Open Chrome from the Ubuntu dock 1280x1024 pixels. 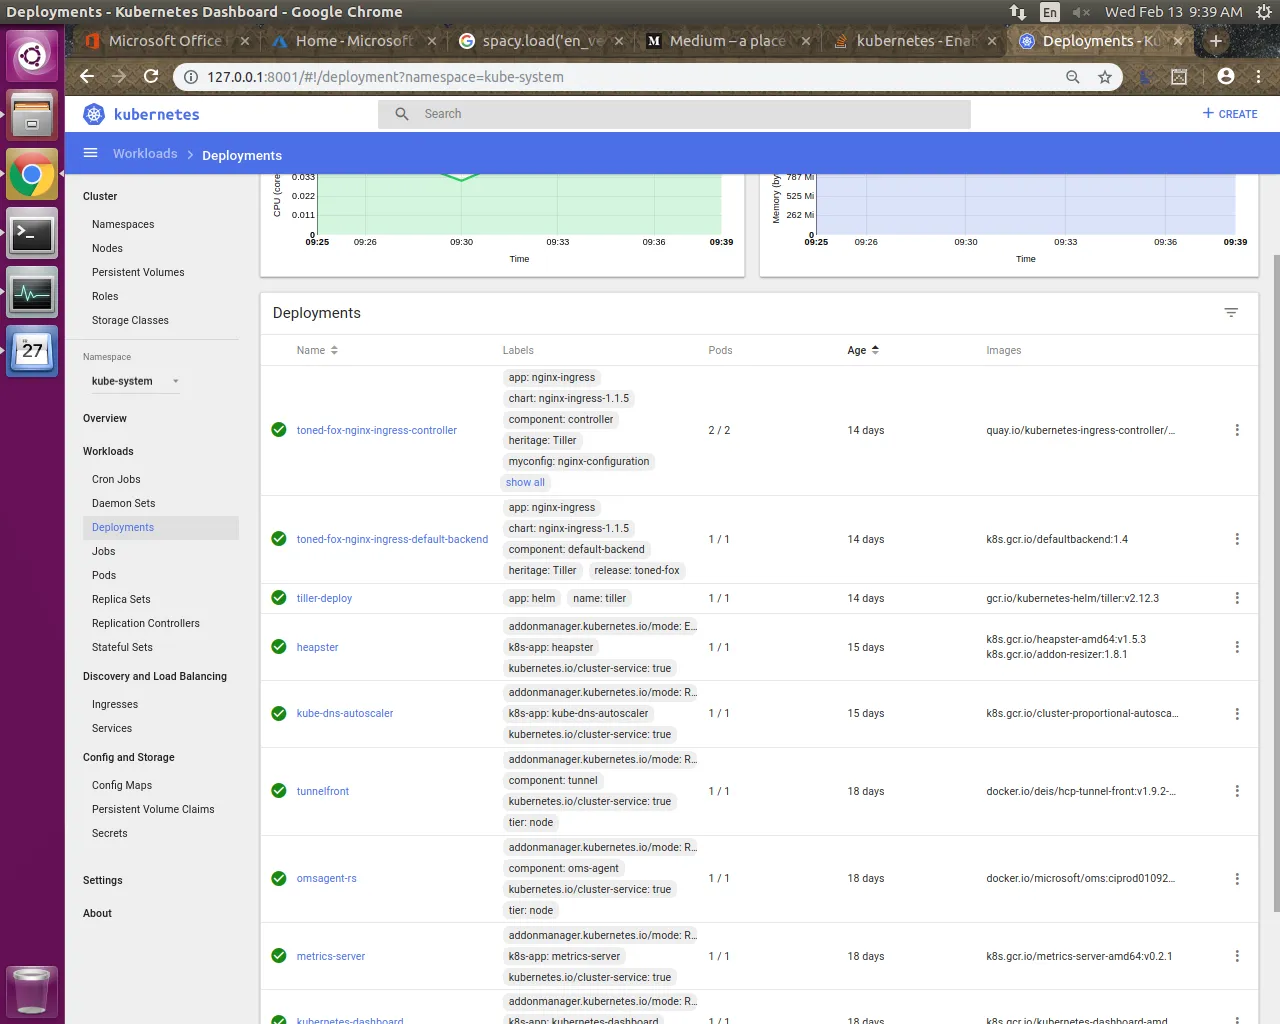(32, 176)
